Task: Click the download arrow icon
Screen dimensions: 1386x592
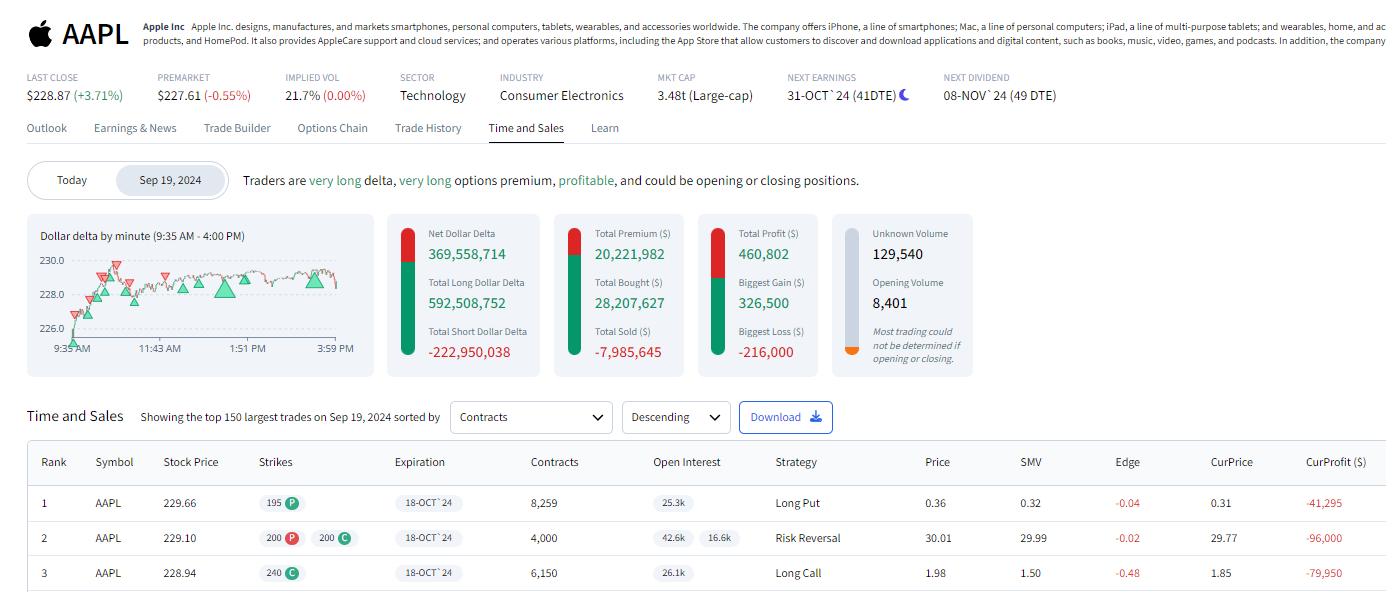Action: tap(816, 417)
